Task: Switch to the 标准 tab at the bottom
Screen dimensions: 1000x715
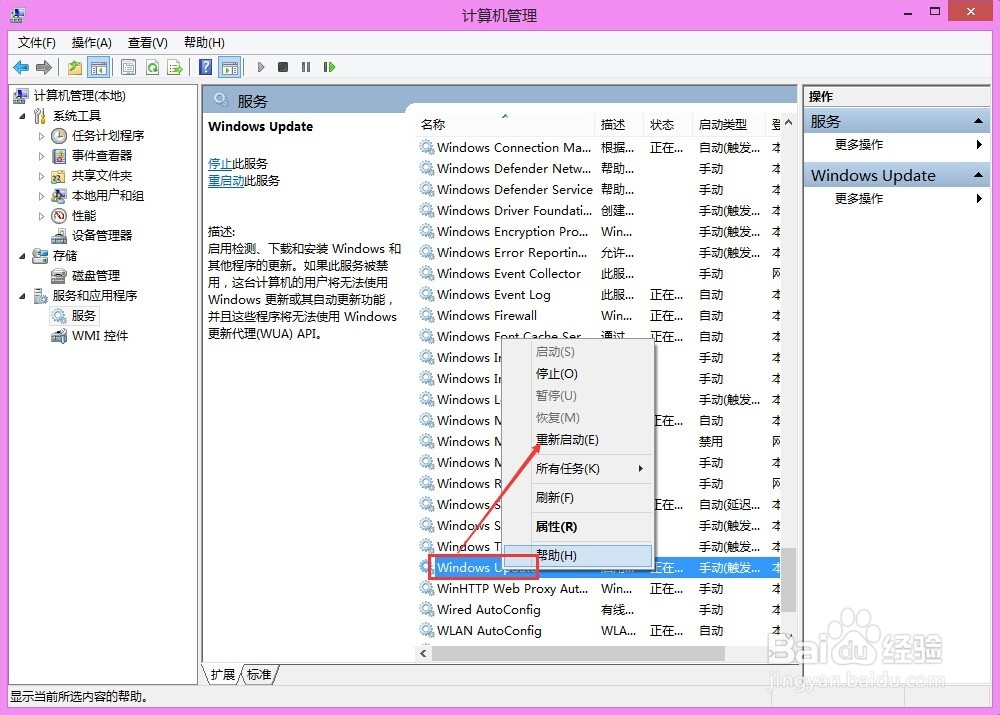Action: (x=258, y=675)
